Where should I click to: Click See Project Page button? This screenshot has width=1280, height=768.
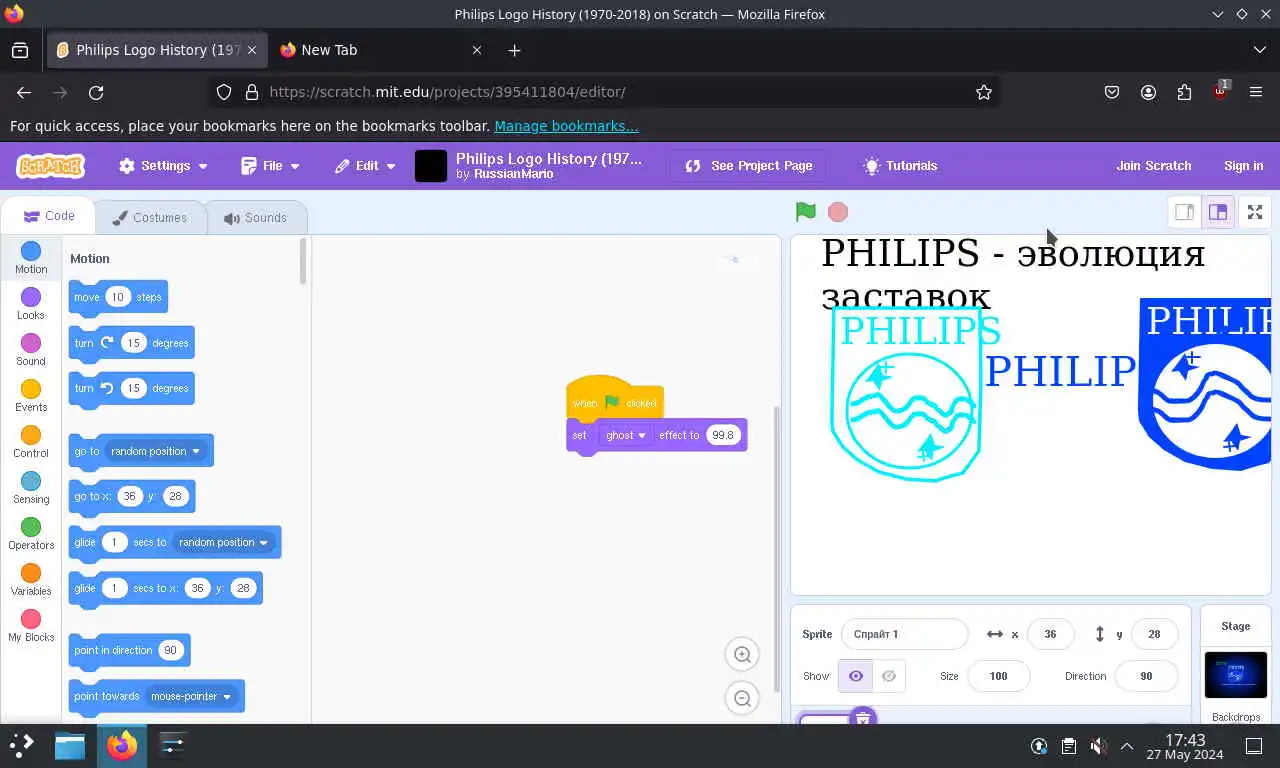749,166
